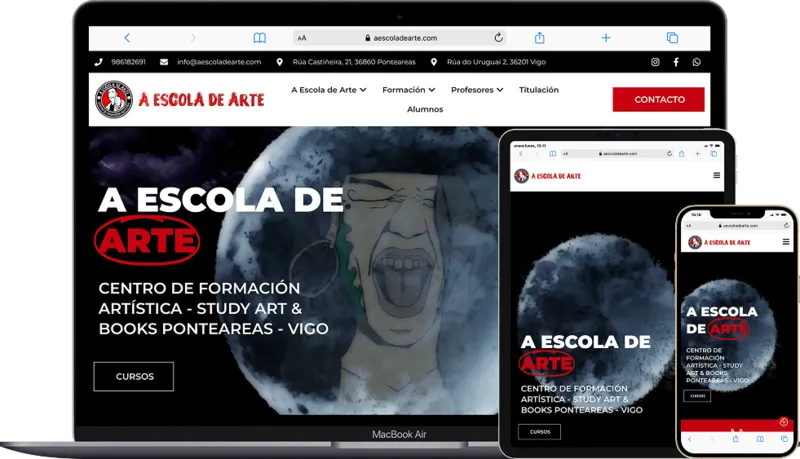
Task: Click the envelope icon beside the email
Action: click(x=164, y=62)
